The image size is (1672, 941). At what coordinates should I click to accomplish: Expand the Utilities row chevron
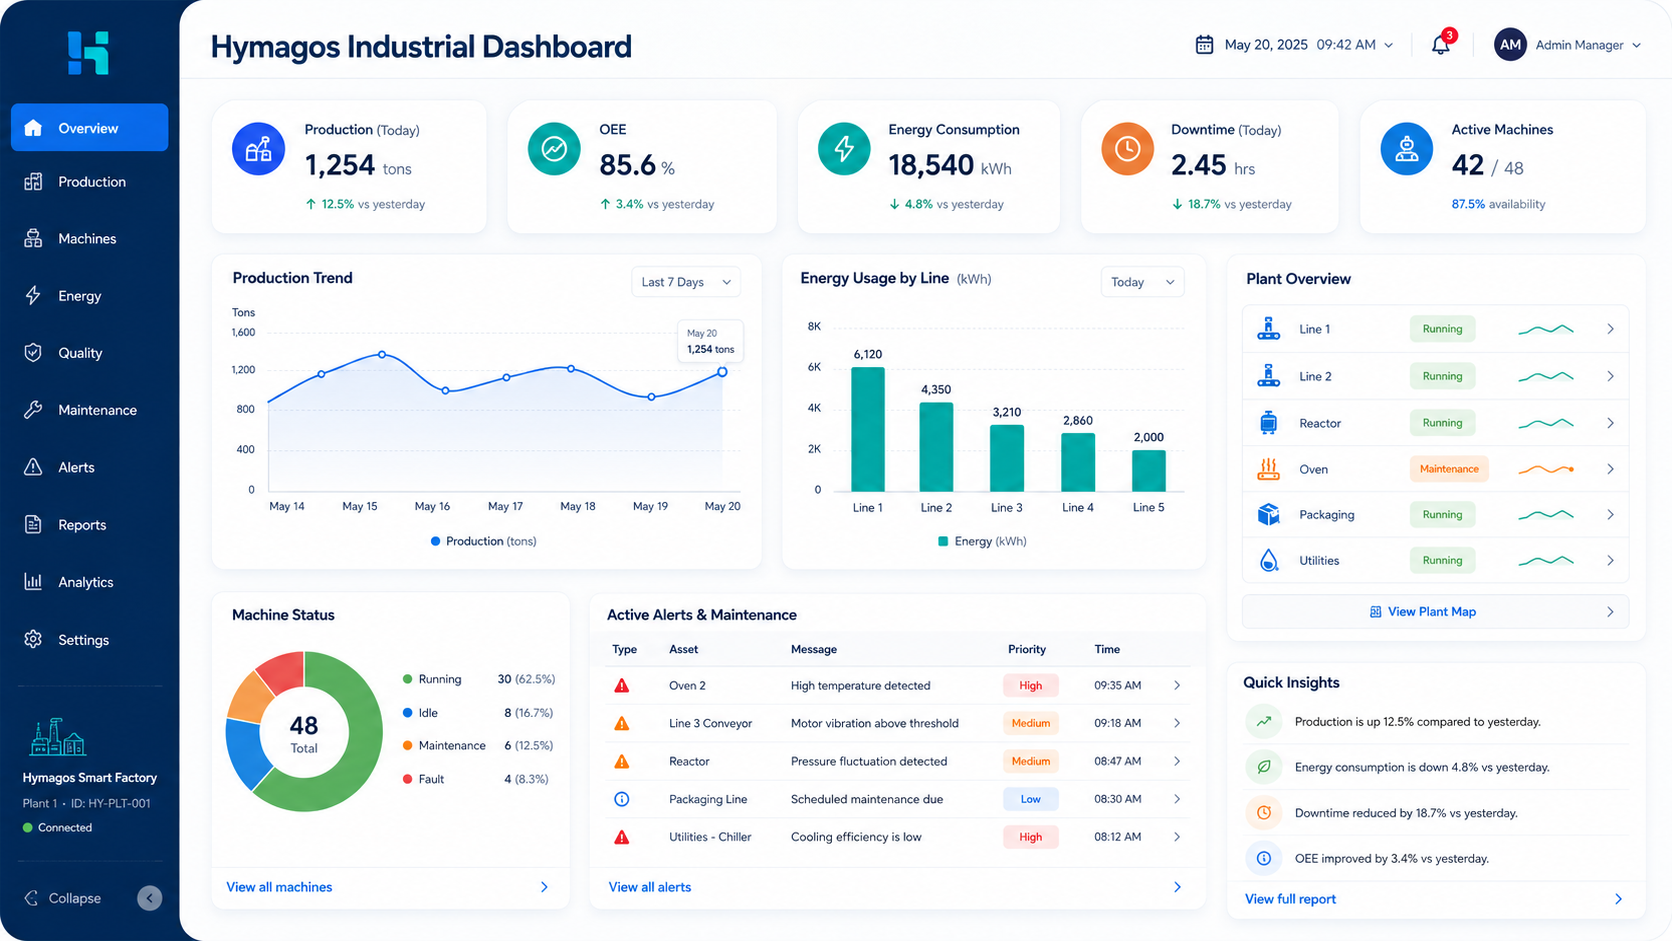(1610, 560)
